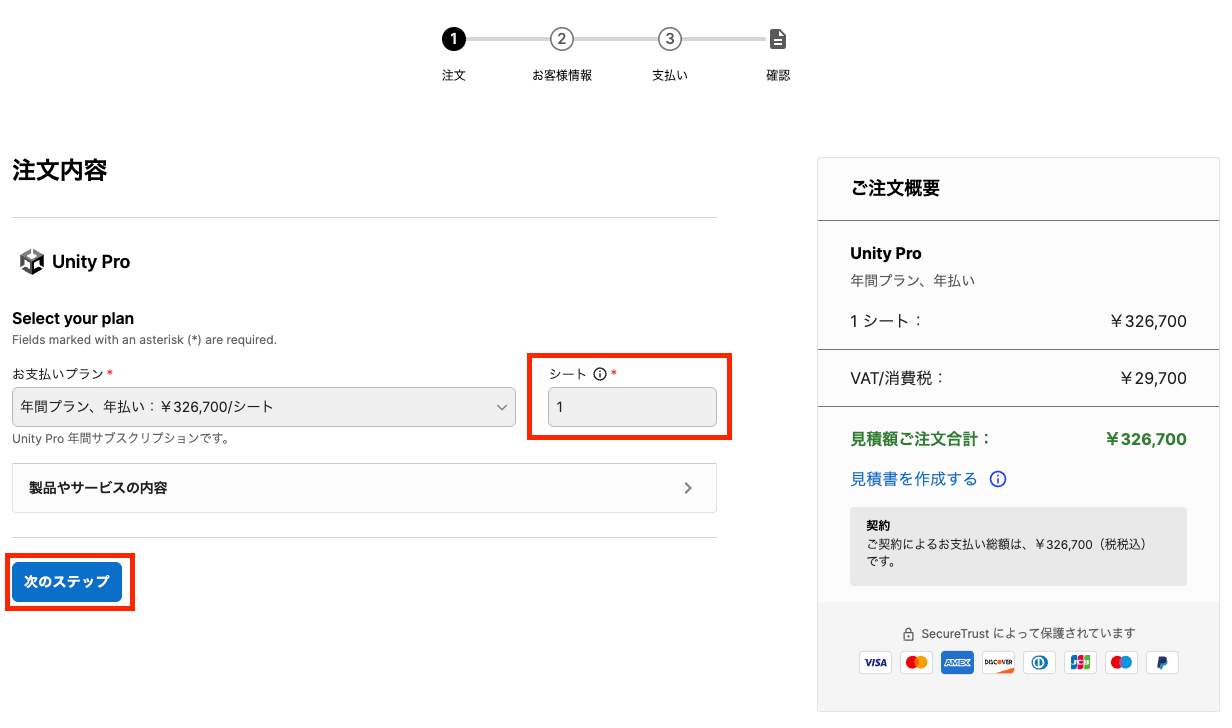
Task: Click the Maestro card icon
Action: (1121, 662)
